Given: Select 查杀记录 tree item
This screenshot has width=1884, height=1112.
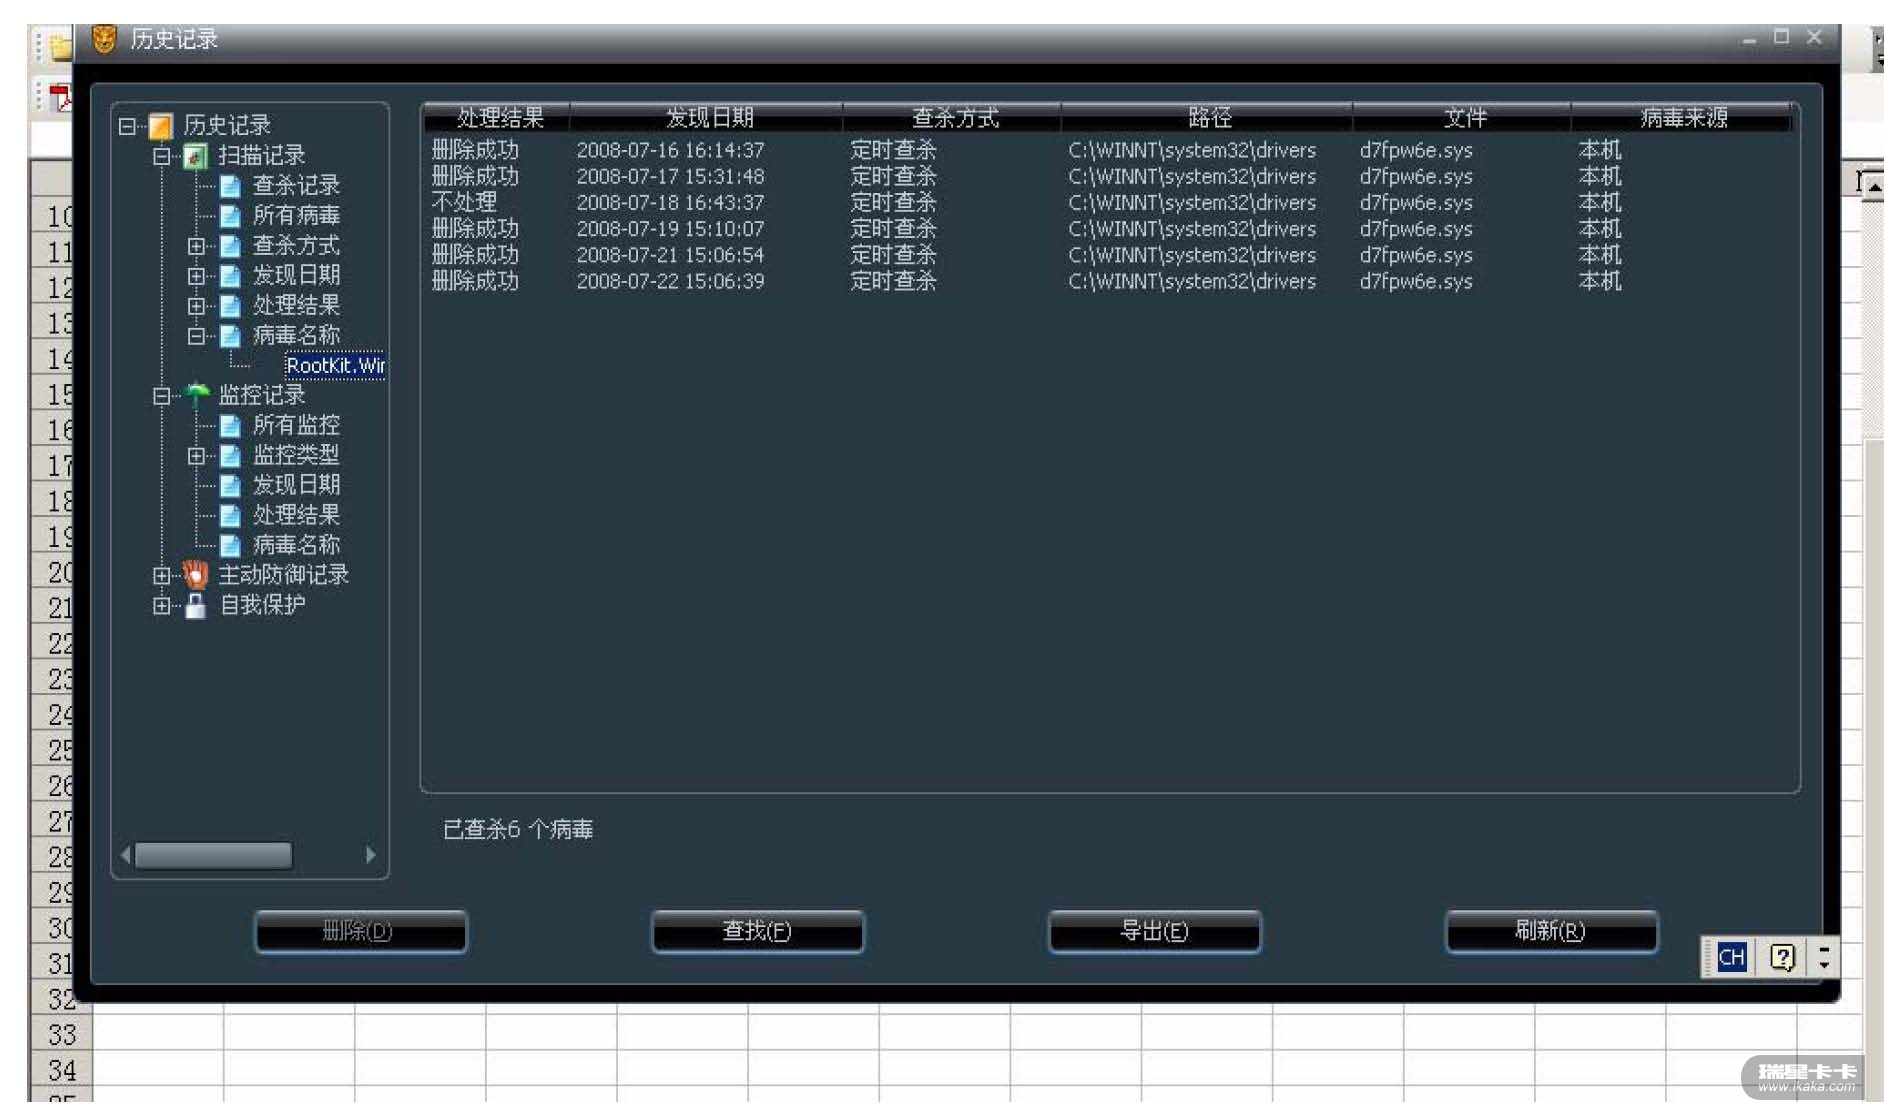Looking at the screenshot, I should point(296,186).
